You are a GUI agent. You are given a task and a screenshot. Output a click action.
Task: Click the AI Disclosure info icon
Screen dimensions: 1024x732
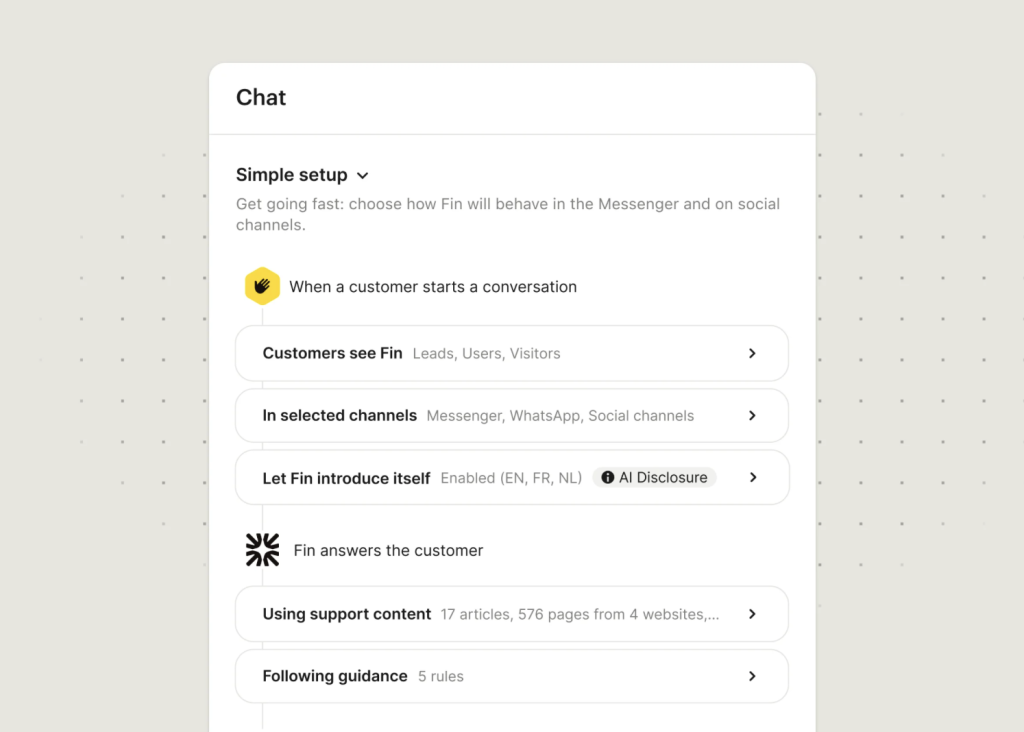tap(607, 478)
